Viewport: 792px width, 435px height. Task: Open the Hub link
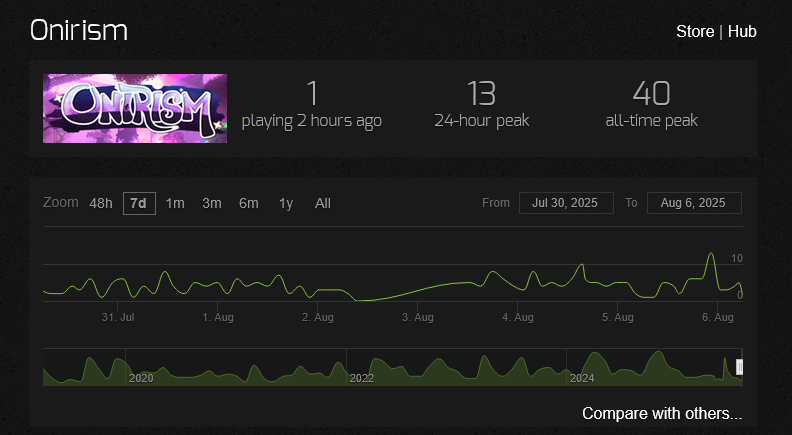tap(742, 31)
